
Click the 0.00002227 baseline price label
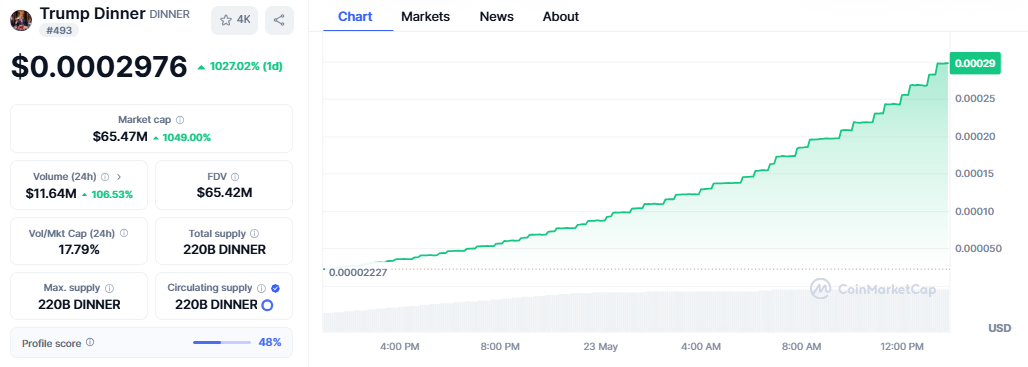click(358, 273)
